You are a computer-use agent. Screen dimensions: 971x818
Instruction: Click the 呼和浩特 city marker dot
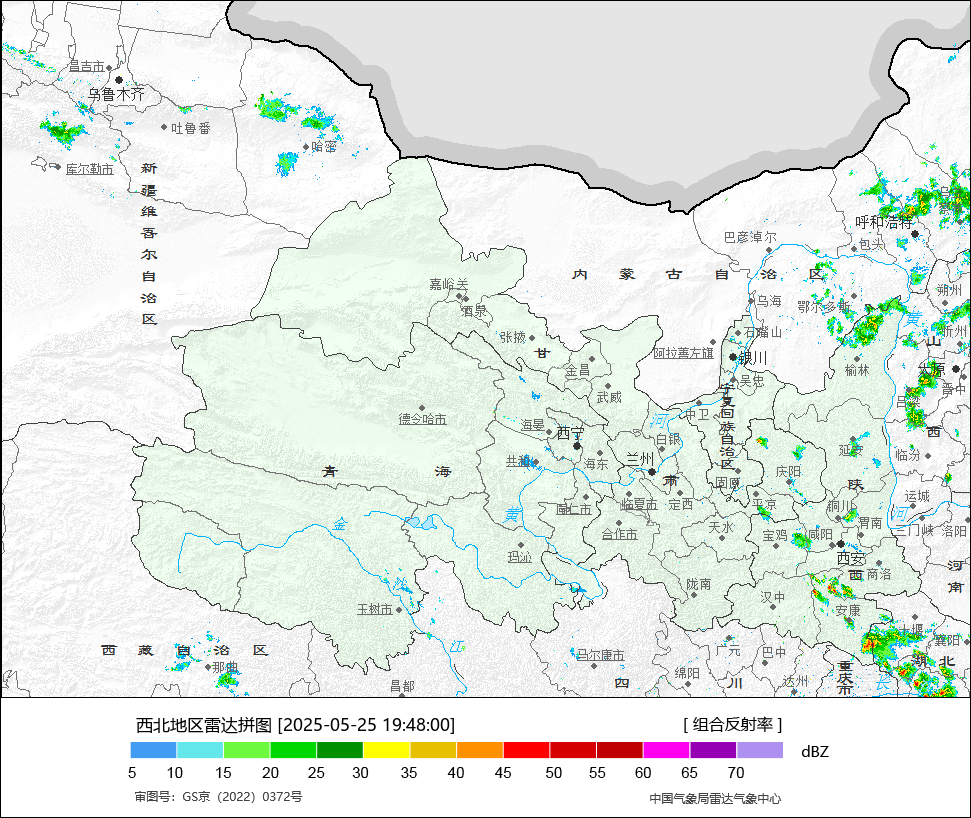pos(915,233)
